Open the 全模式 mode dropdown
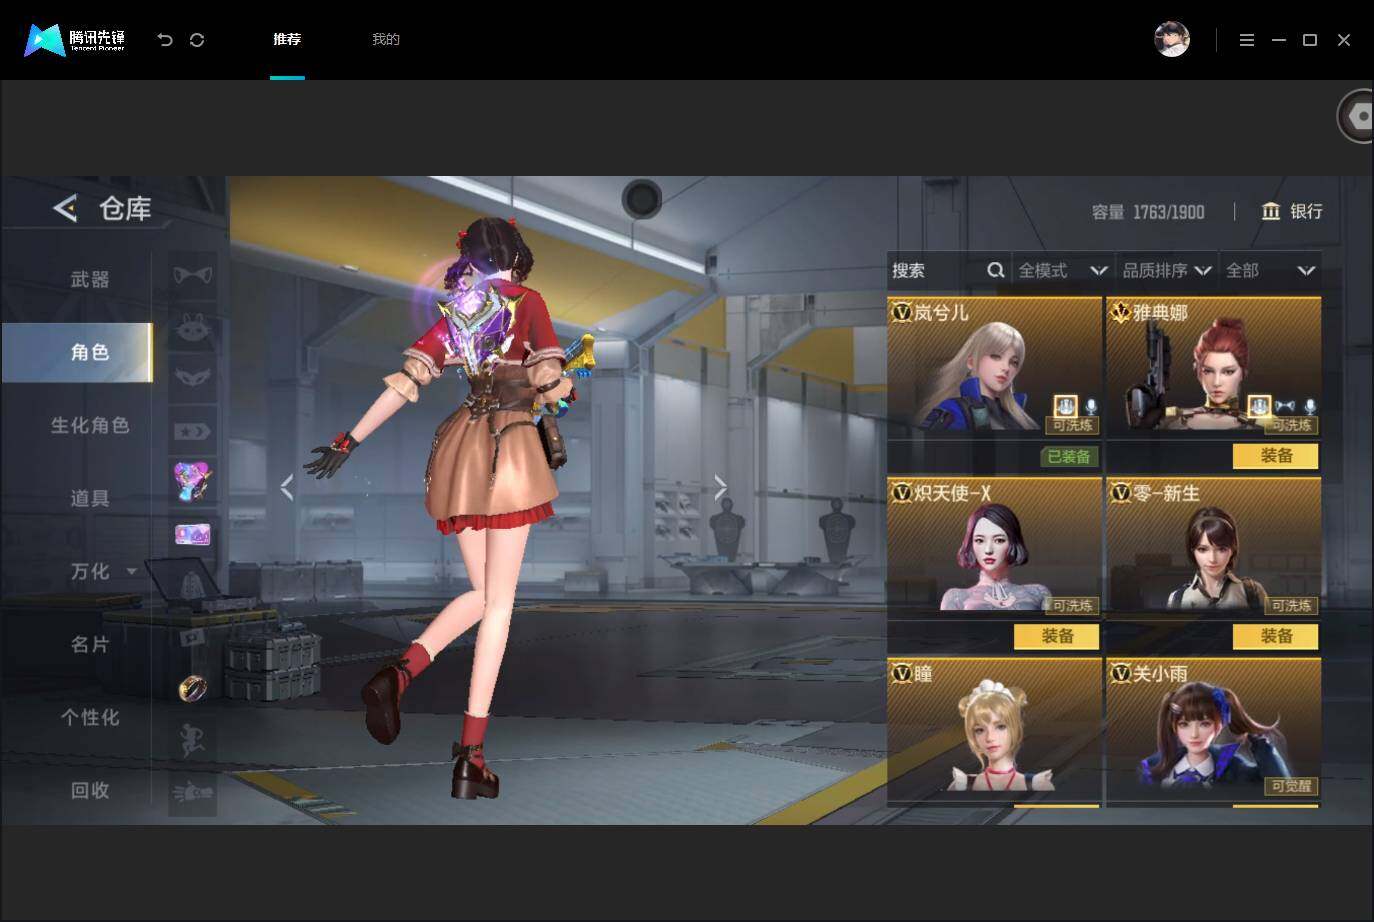1374x922 pixels. tap(1063, 270)
